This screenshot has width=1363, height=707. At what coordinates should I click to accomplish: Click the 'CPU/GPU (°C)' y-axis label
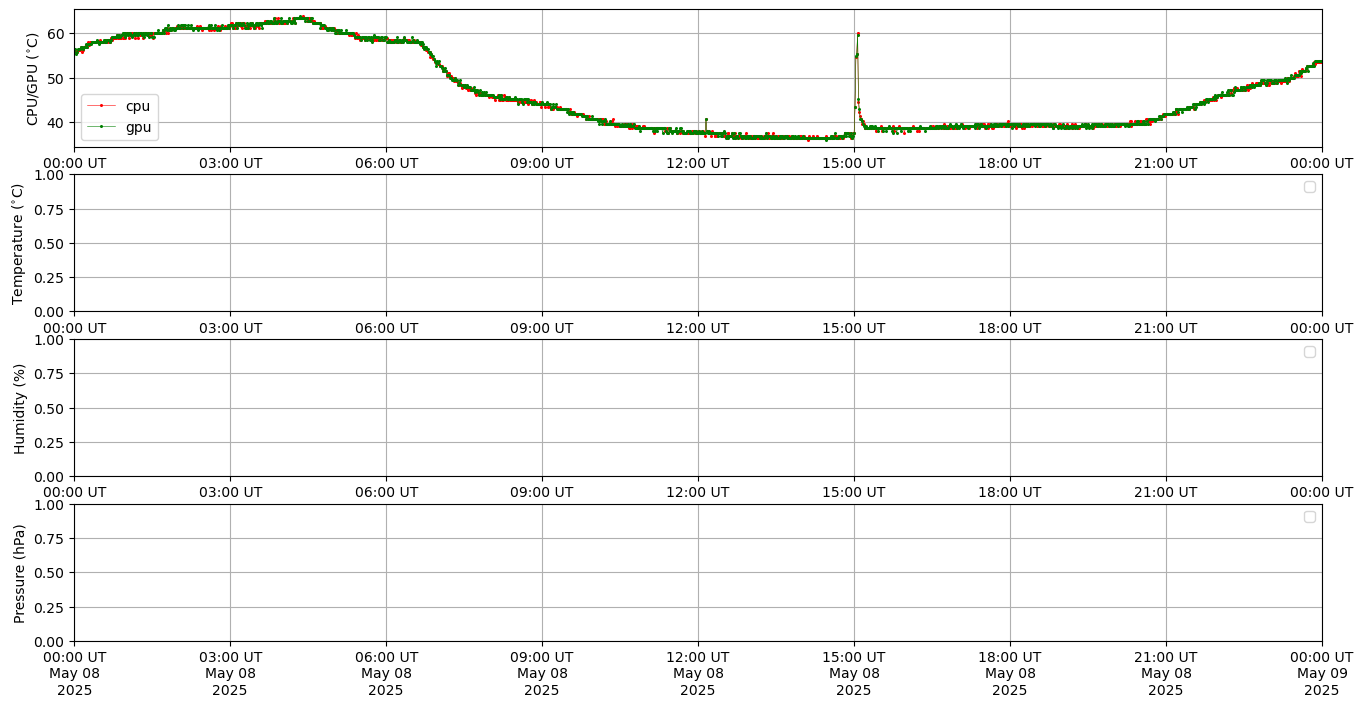coord(32,78)
